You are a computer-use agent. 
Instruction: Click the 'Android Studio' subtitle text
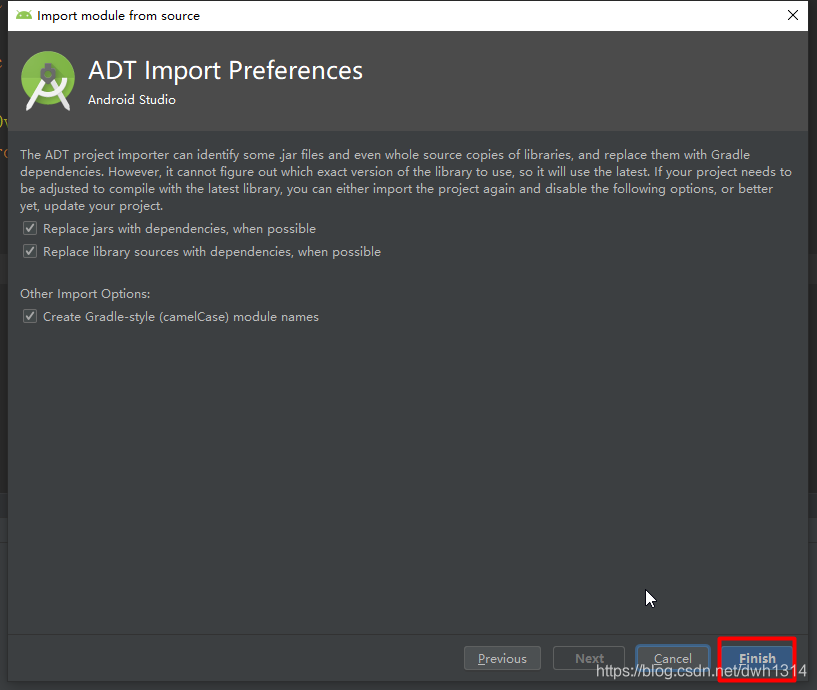(131, 100)
